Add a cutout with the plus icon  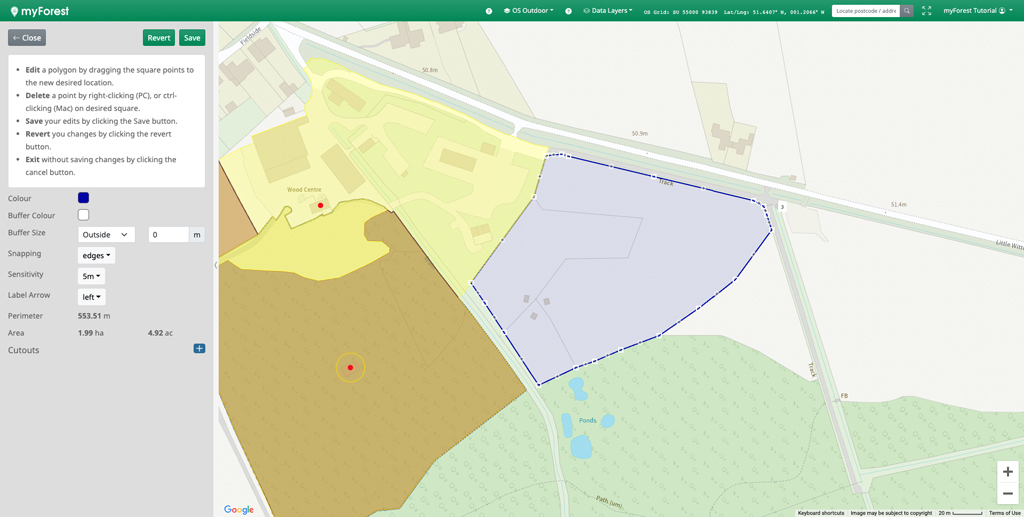coord(199,349)
